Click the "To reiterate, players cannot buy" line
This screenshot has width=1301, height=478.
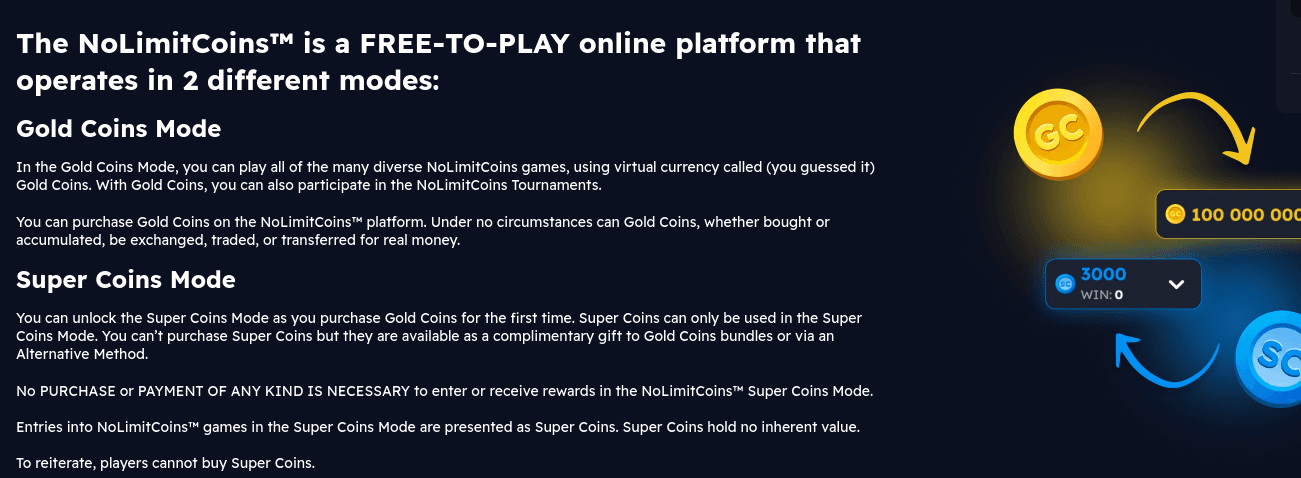click(165, 463)
